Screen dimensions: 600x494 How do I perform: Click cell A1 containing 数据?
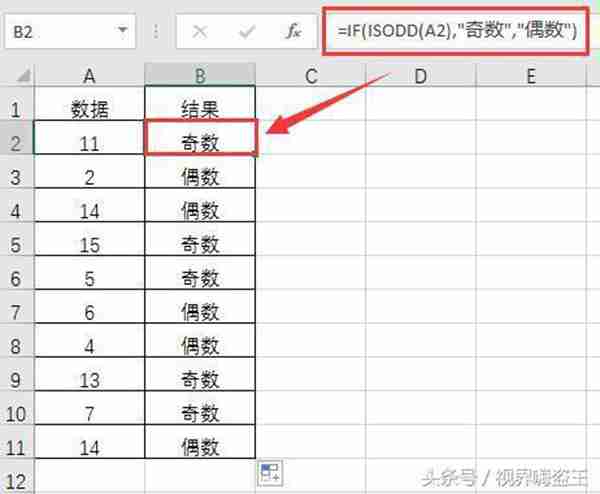[x=89, y=104]
